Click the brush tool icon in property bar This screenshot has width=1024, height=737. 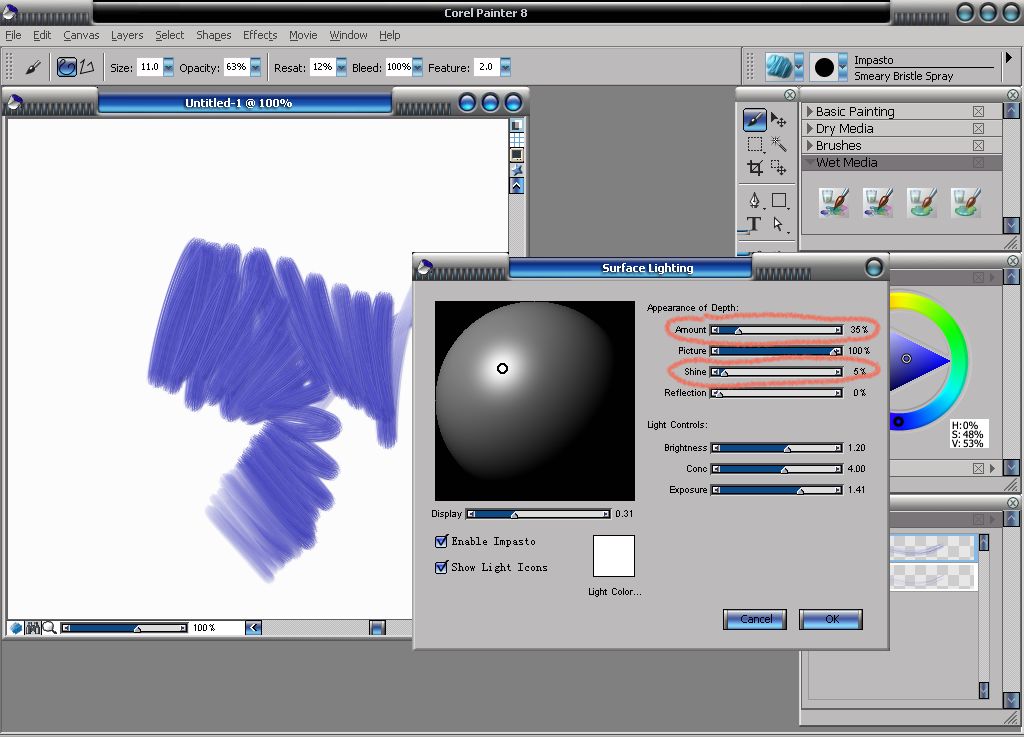pos(33,67)
